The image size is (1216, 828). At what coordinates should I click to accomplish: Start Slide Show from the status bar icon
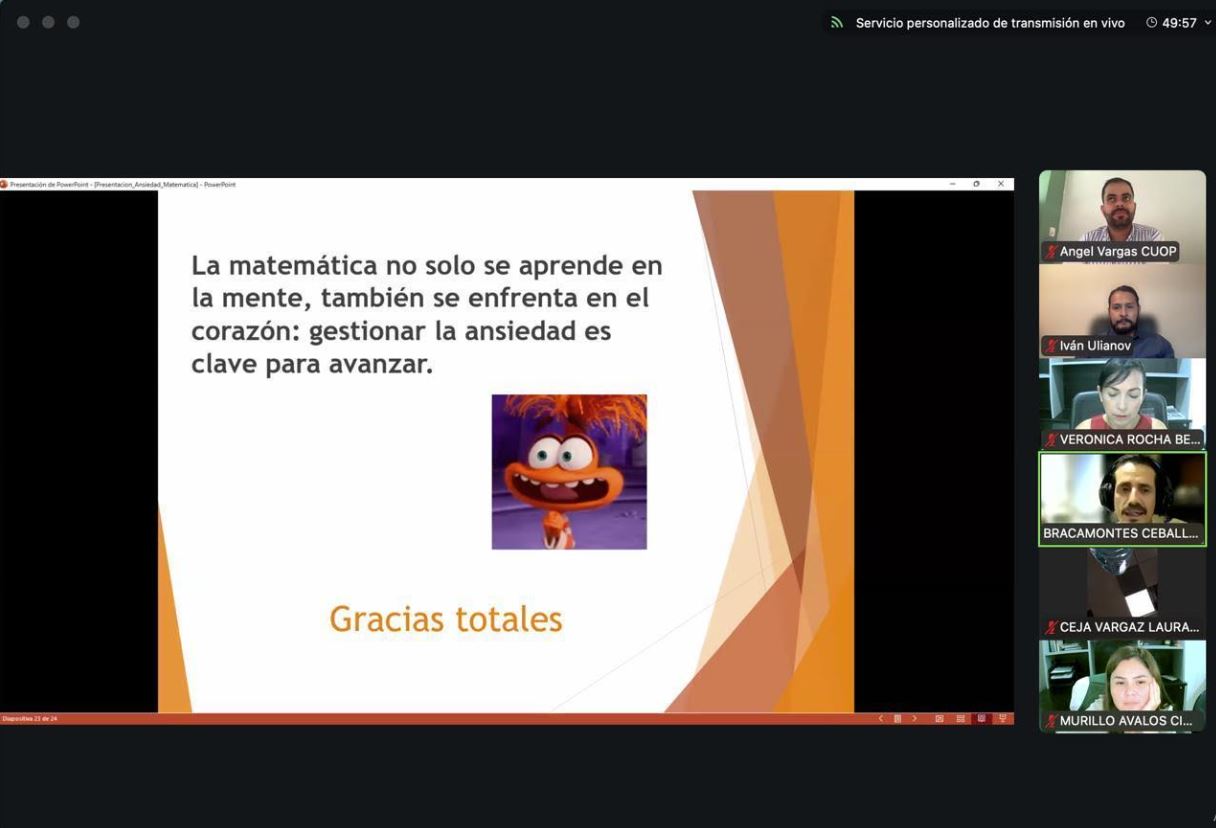click(x=1002, y=718)
